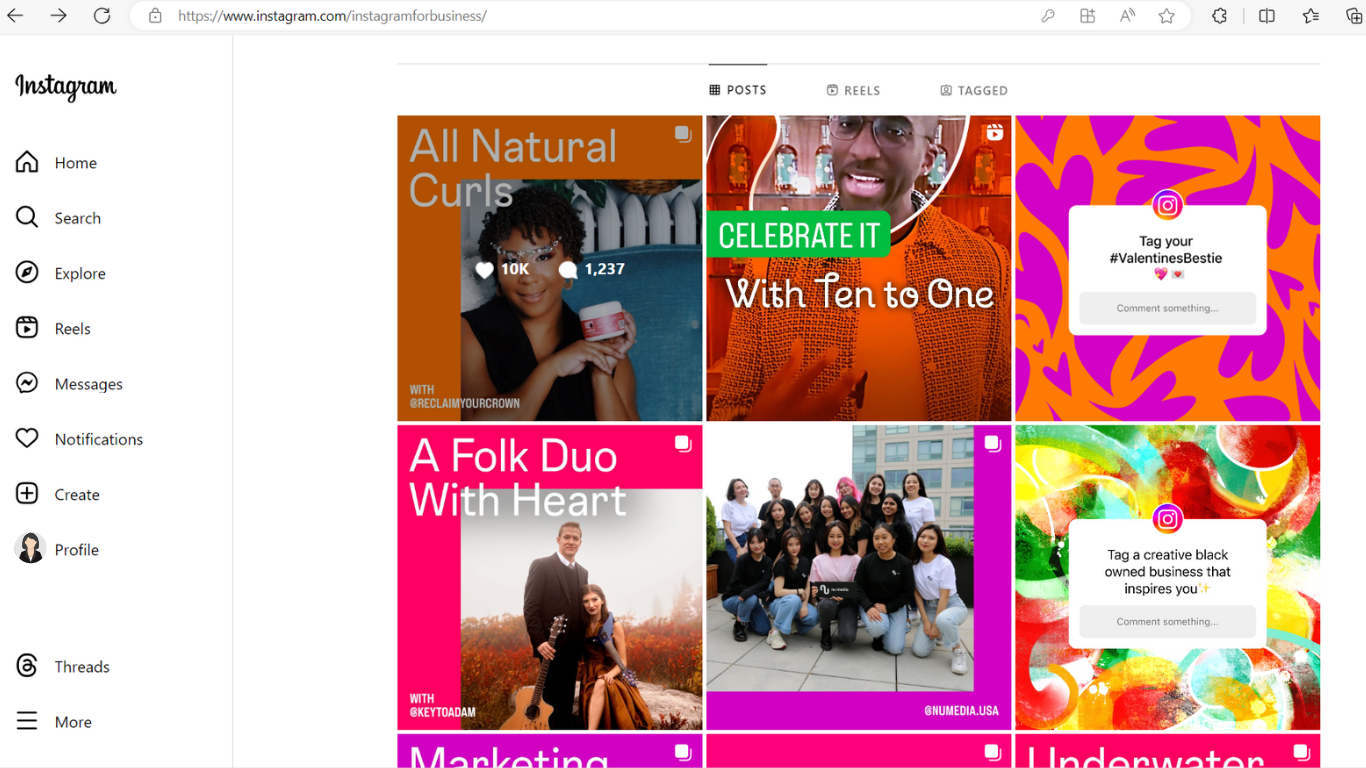The width and height of the screenshot is (1366, 768).
Task: Open the partially visible Marketing post
Action: (x=550, y=751)
